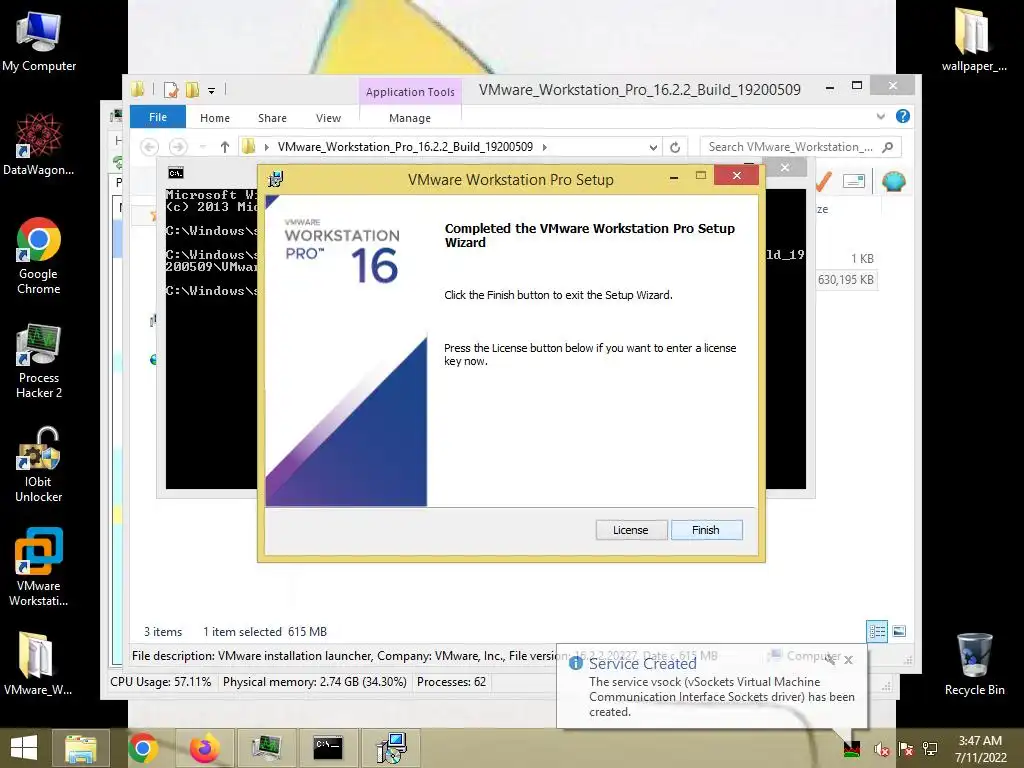Open the Recycle Bin
The width and height of the screenshot is (1024, 768).
974,665
